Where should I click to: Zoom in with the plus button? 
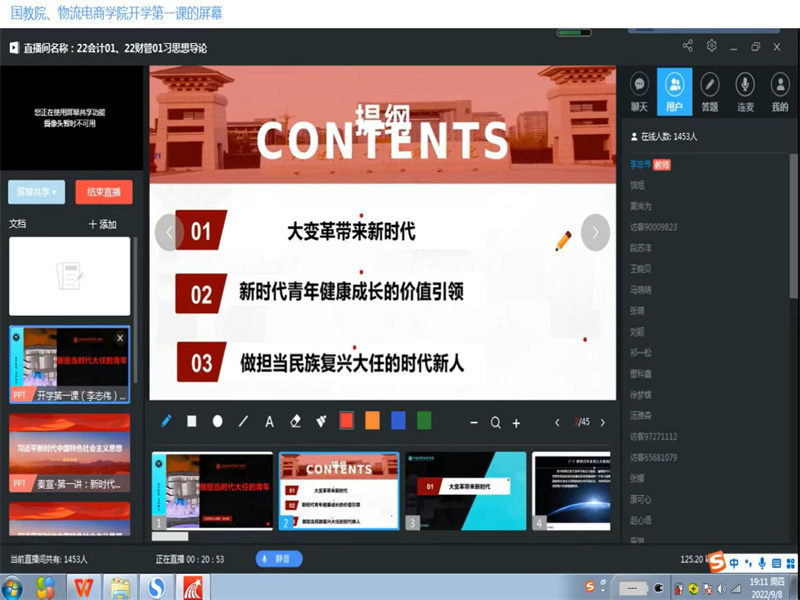coord(516,423)
